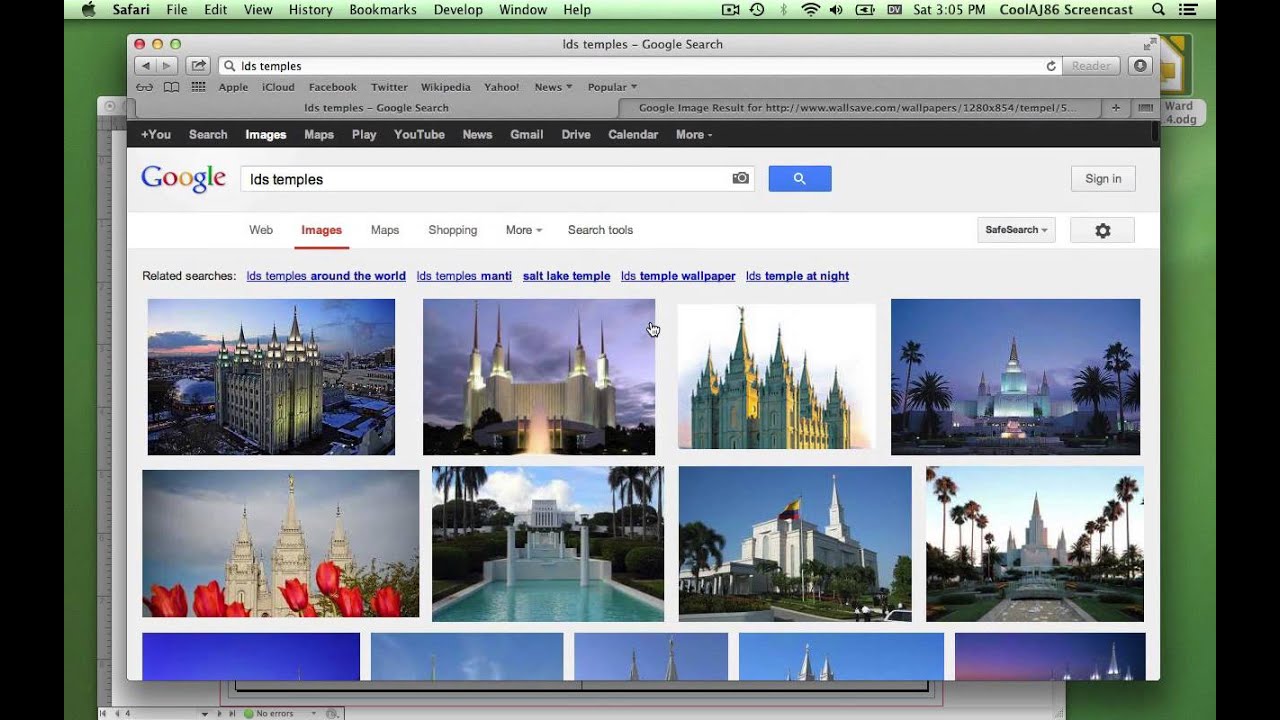
Task: Open related search 'lds temples around the world'
Action: pyautogui.click(x=326, y=276)
